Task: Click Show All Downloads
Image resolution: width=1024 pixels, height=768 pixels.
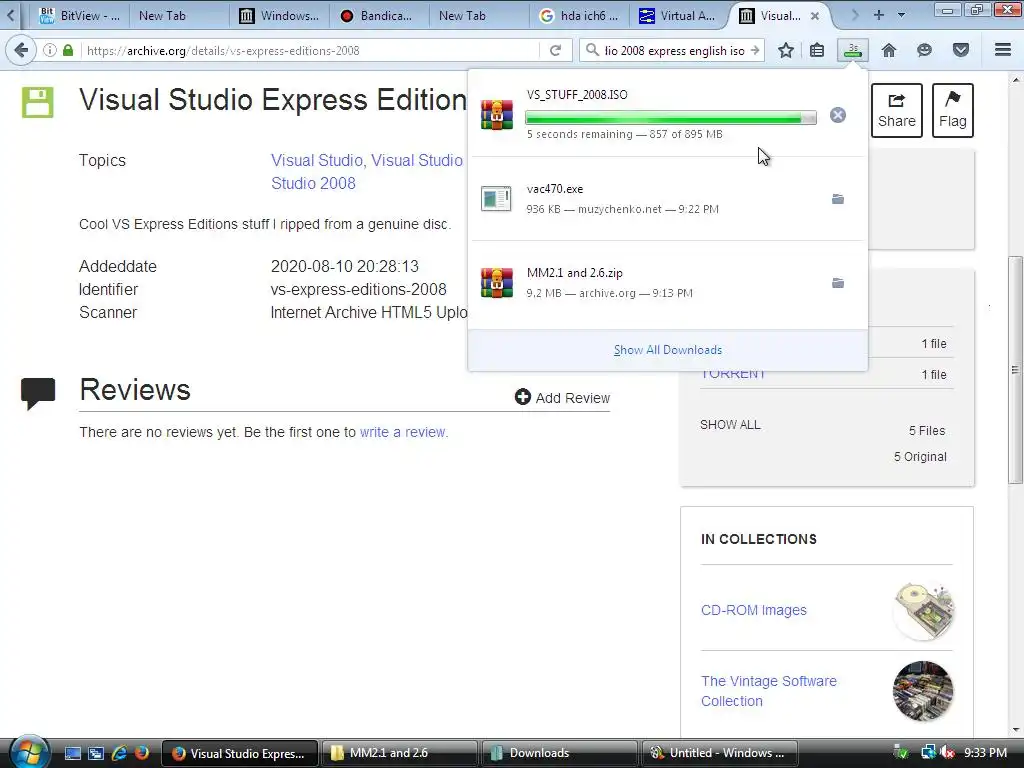Action: pos(667,350)
